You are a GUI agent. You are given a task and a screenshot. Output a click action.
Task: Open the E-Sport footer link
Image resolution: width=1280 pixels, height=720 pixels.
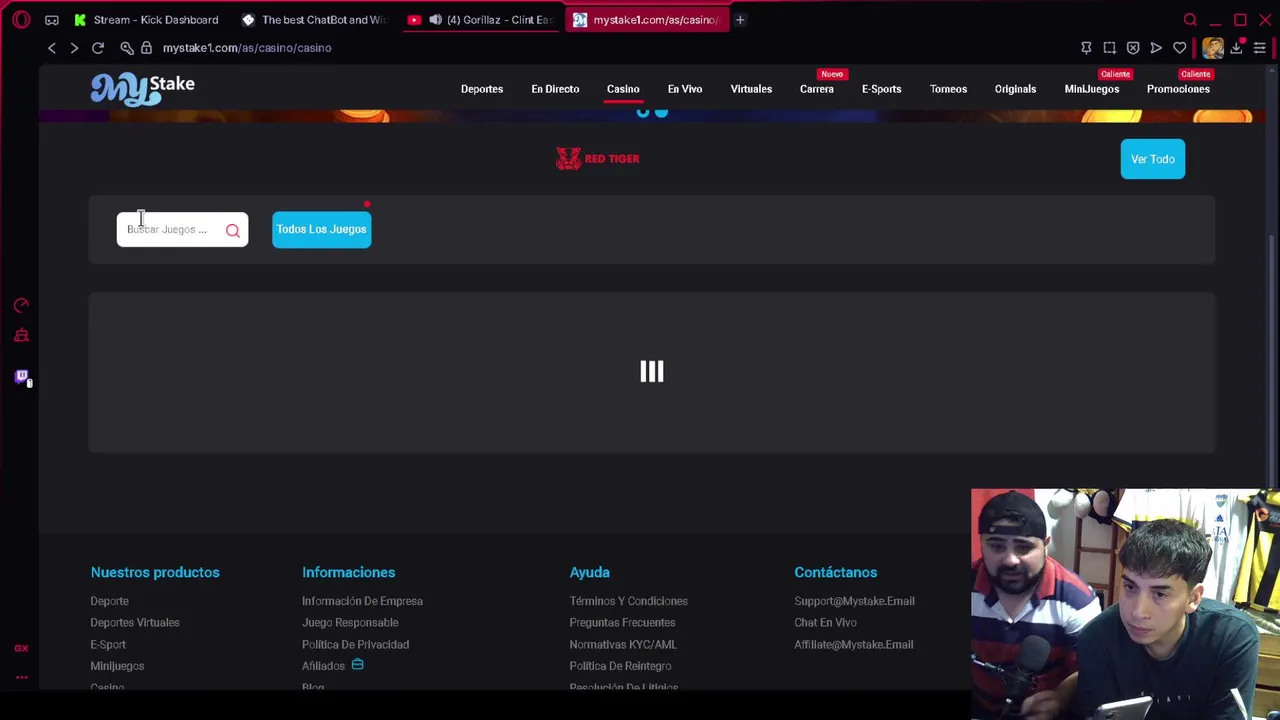[108, 644]
